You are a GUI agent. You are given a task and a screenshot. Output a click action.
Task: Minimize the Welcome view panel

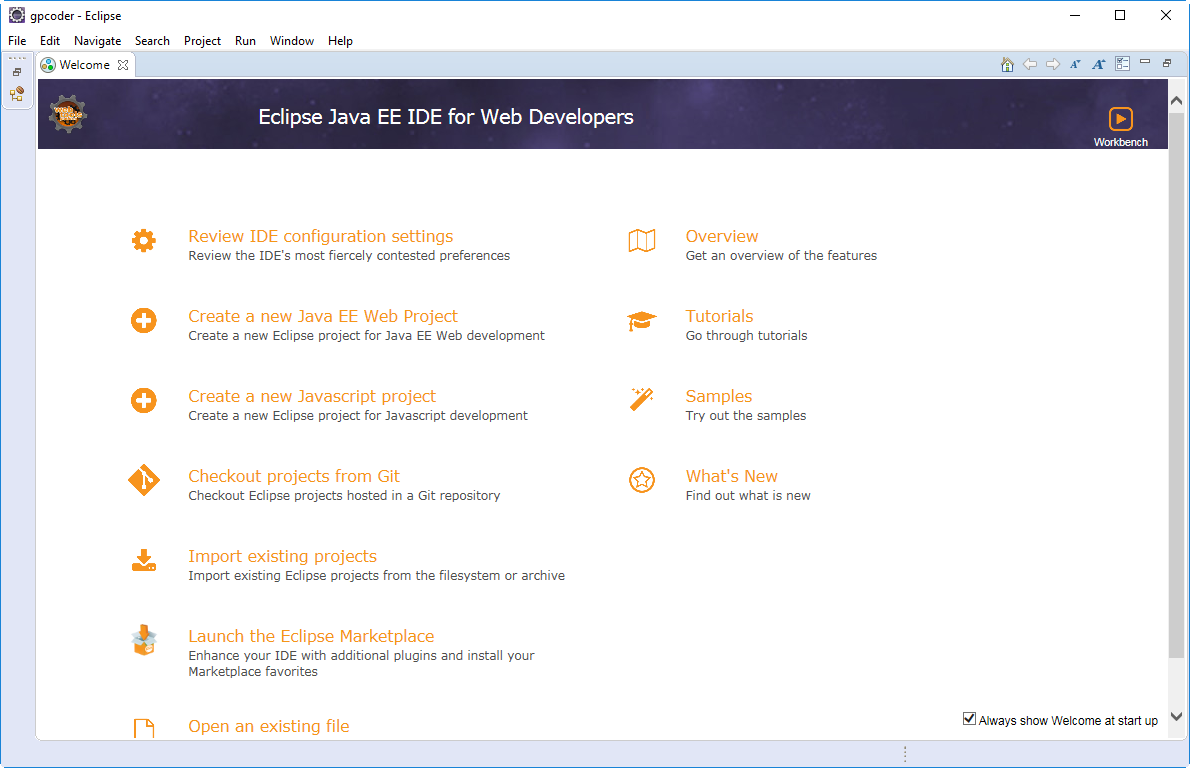[1145, 64]
